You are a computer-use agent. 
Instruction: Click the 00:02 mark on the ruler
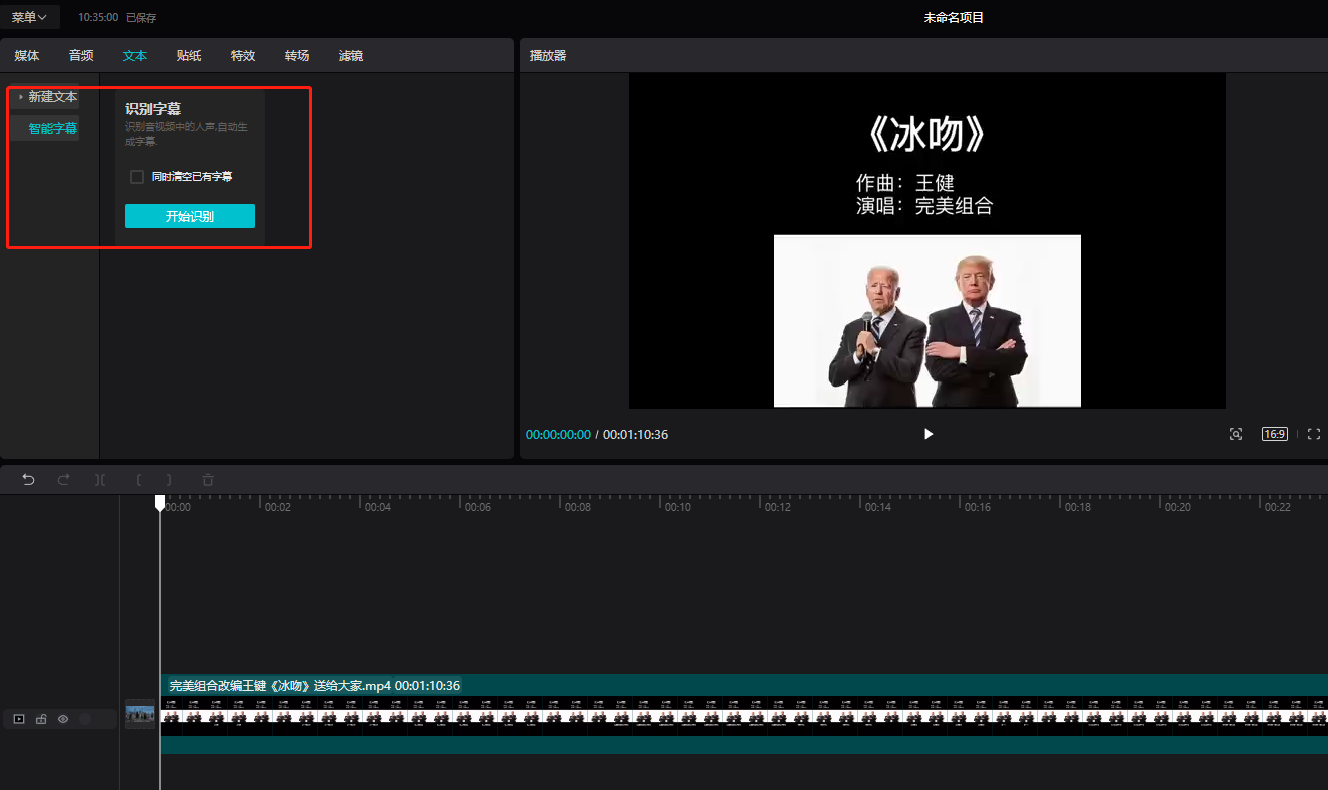pos(277,507)
